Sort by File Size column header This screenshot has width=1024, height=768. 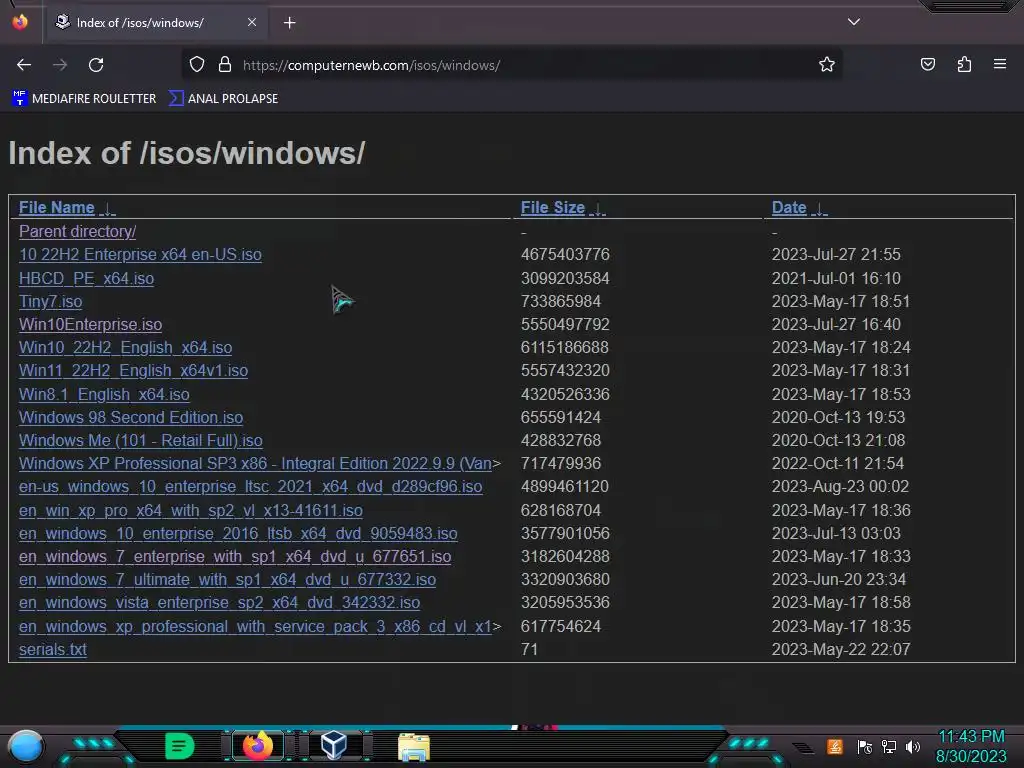(x=552, y=208)
